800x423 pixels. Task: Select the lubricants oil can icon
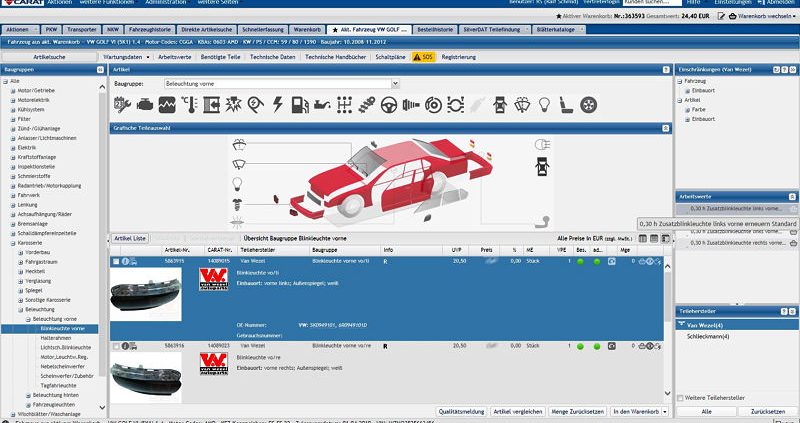322,105
